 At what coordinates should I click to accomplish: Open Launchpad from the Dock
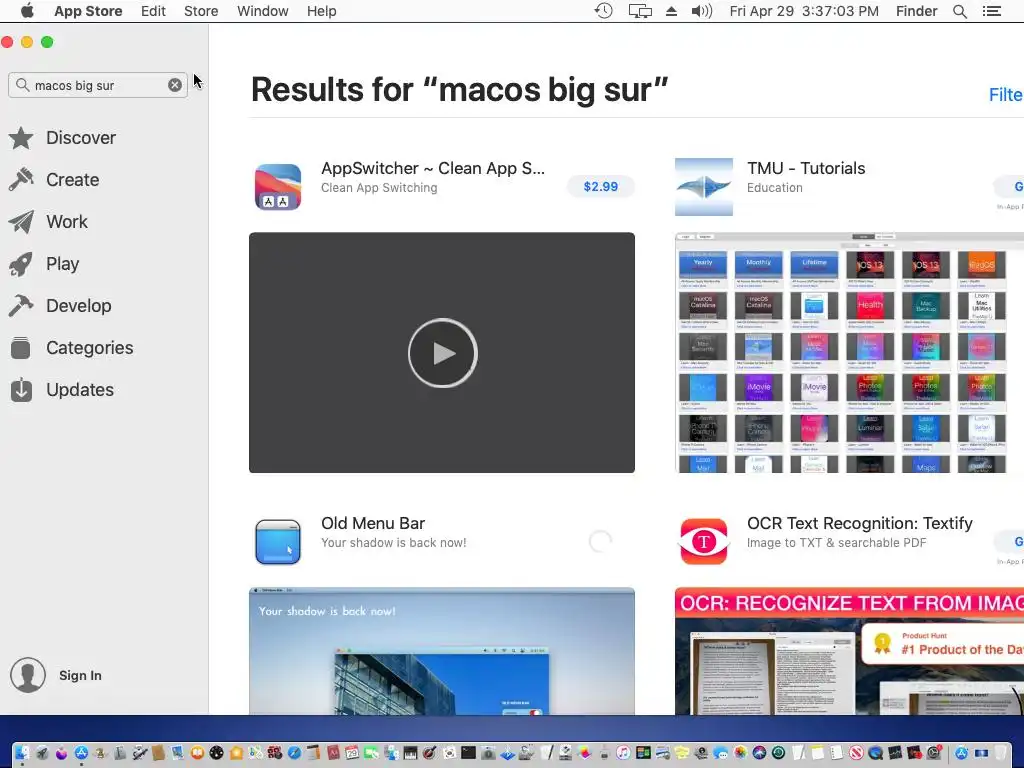[x=42, y=753]
